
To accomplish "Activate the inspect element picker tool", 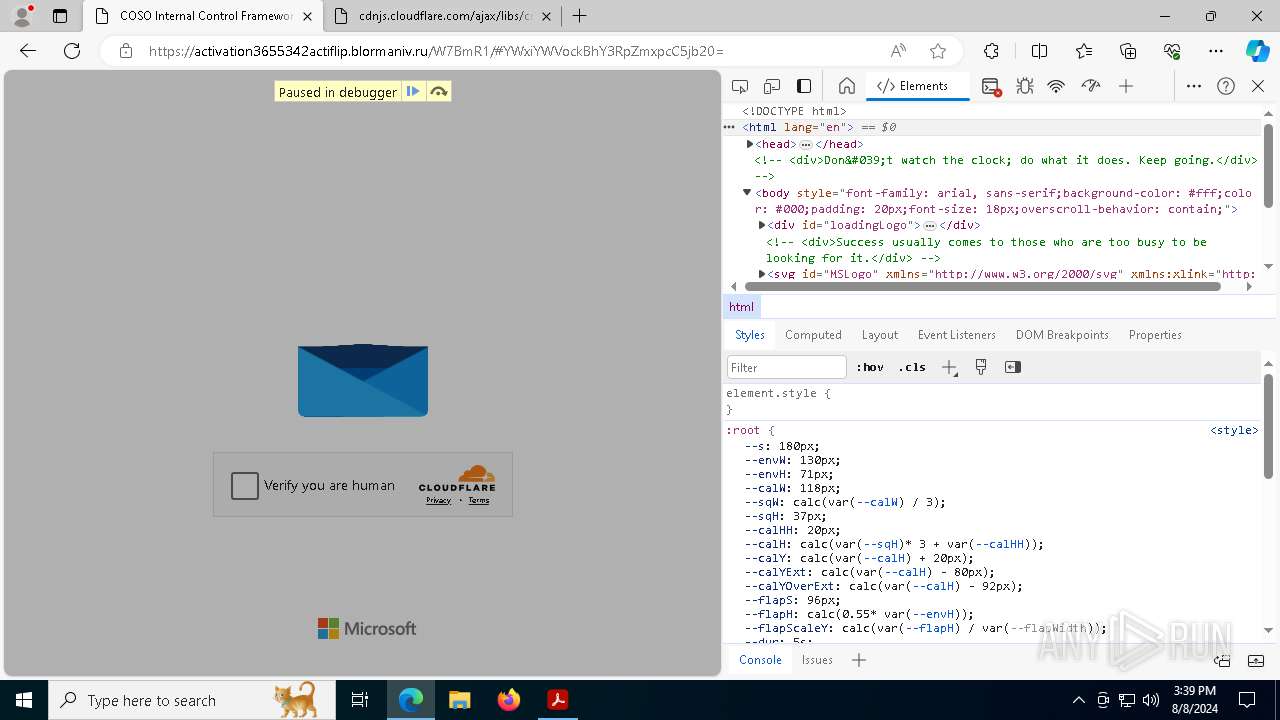I will point(740,86).
